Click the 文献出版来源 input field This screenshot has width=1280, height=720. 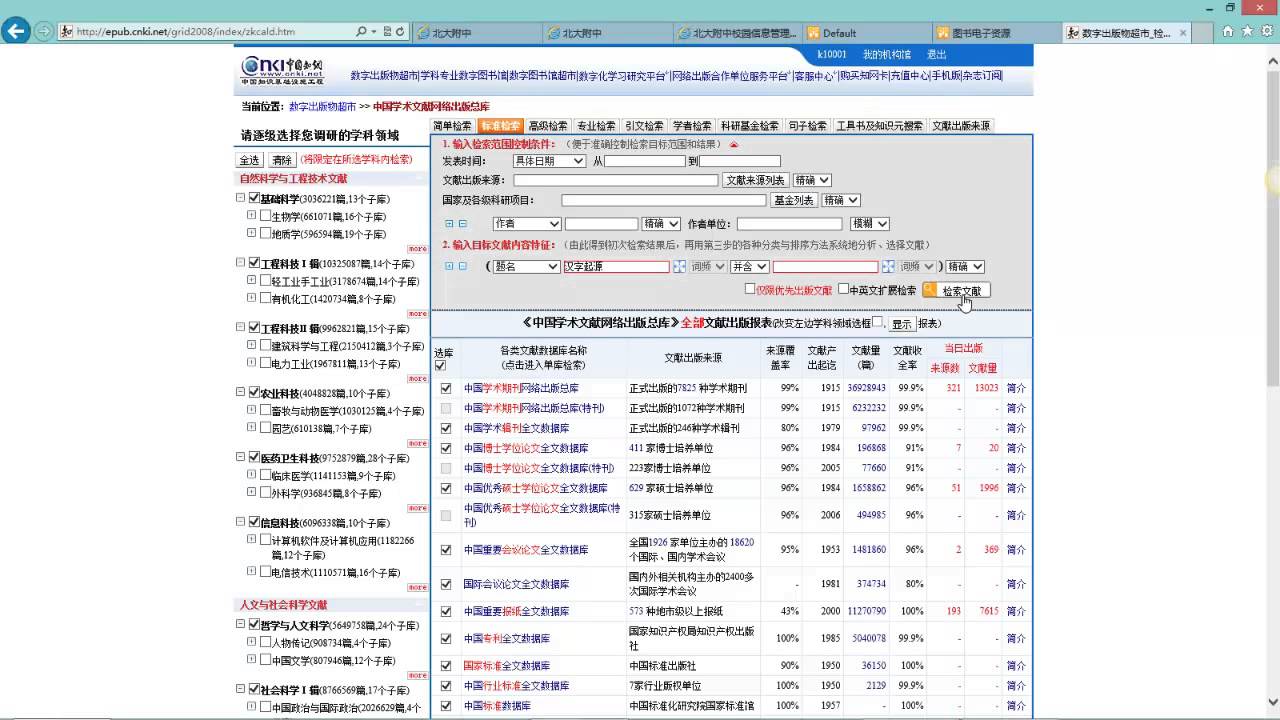(x=615, y=181)
